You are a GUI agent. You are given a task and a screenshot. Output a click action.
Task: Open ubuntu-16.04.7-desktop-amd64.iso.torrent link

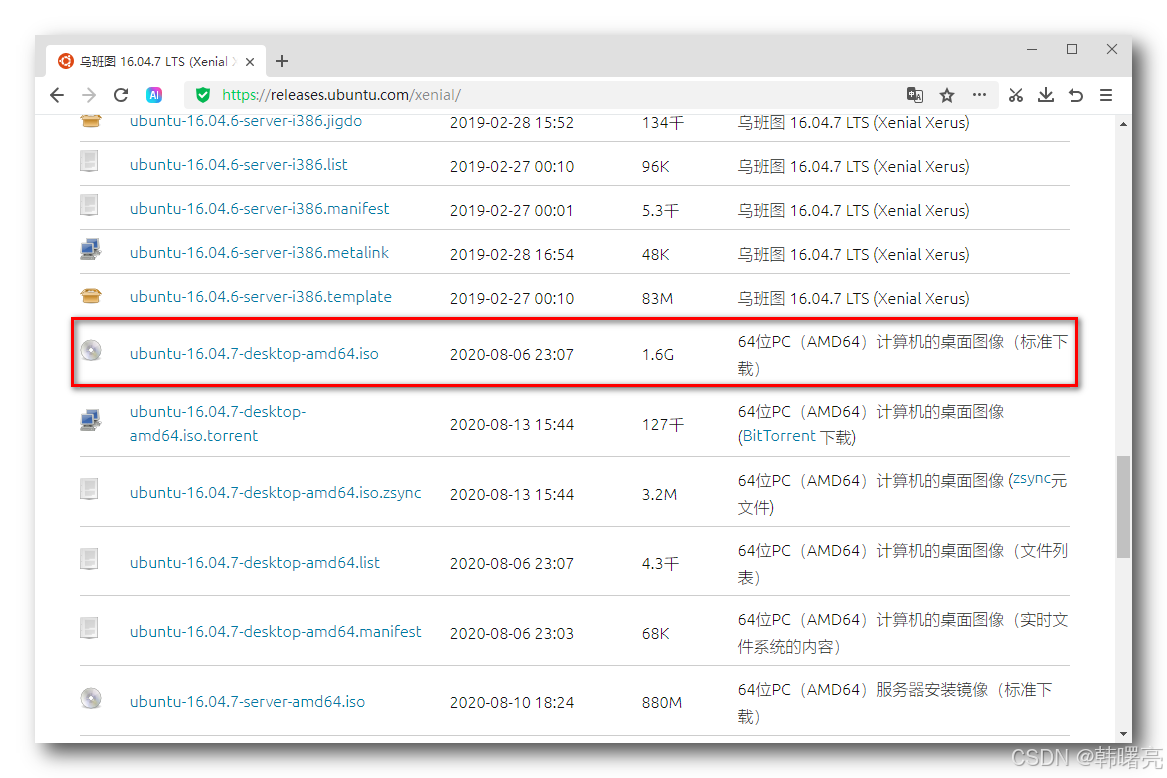tap(218, 424)
